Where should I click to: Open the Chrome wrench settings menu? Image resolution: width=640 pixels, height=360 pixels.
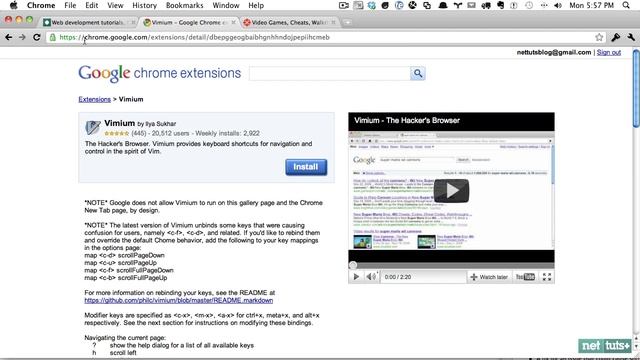[631, 37]
